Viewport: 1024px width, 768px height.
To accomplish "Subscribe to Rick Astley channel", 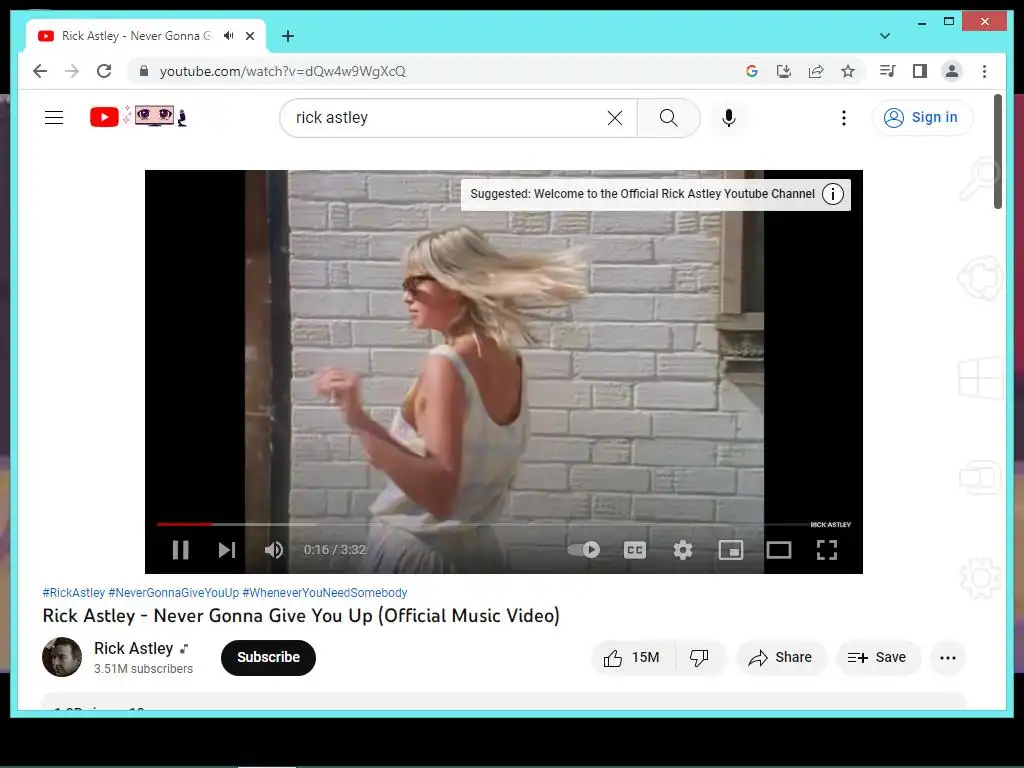I will click(268, 658).
